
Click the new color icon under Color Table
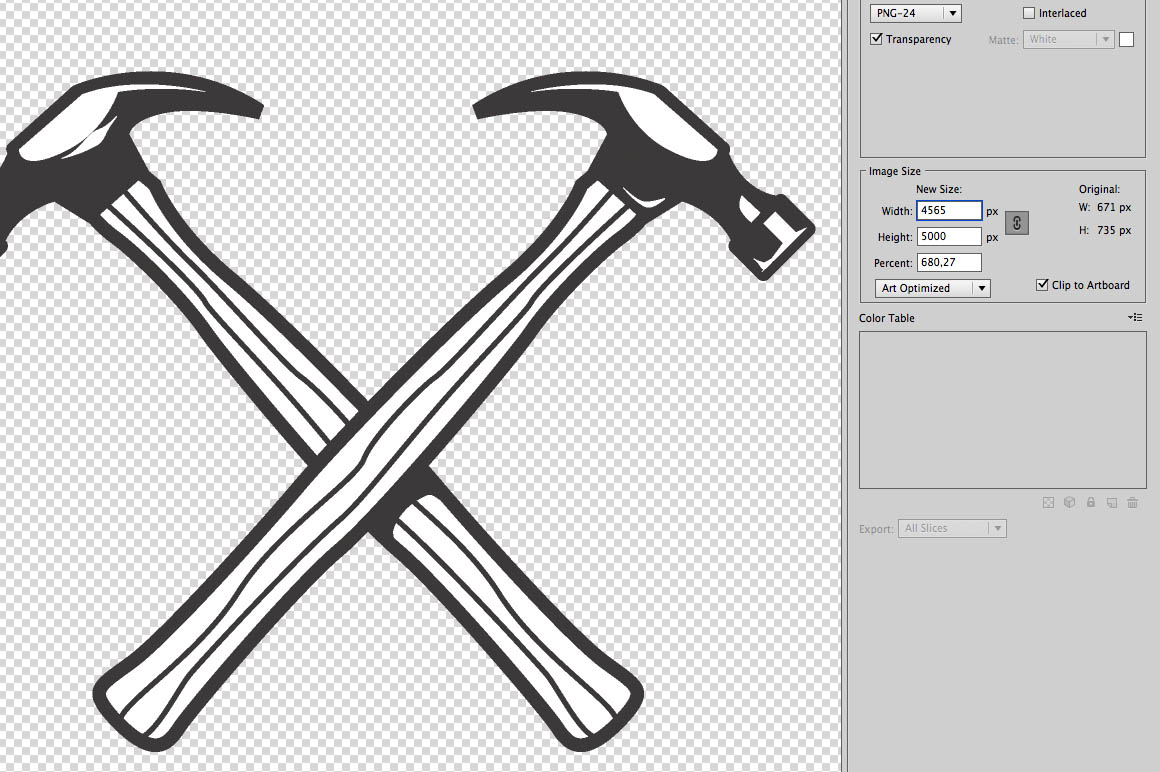(1111, 503)
